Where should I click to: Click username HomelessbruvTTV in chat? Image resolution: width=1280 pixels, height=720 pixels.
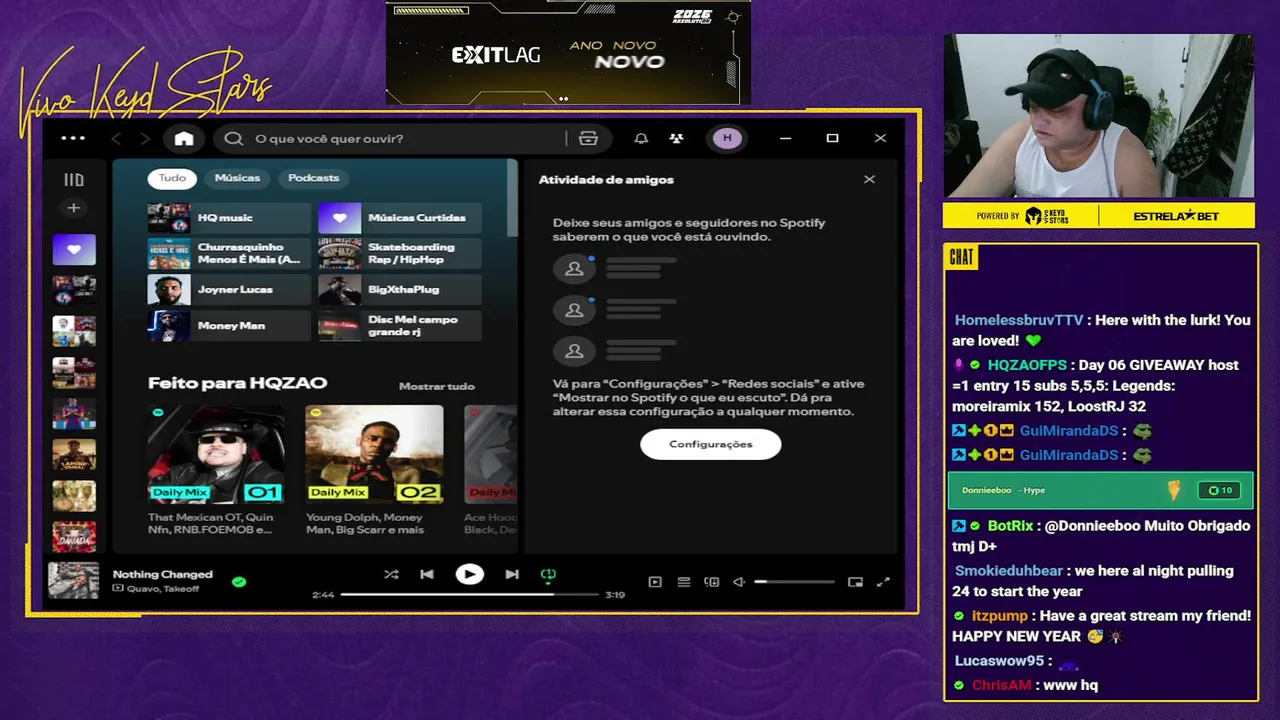click(1019, 320)
